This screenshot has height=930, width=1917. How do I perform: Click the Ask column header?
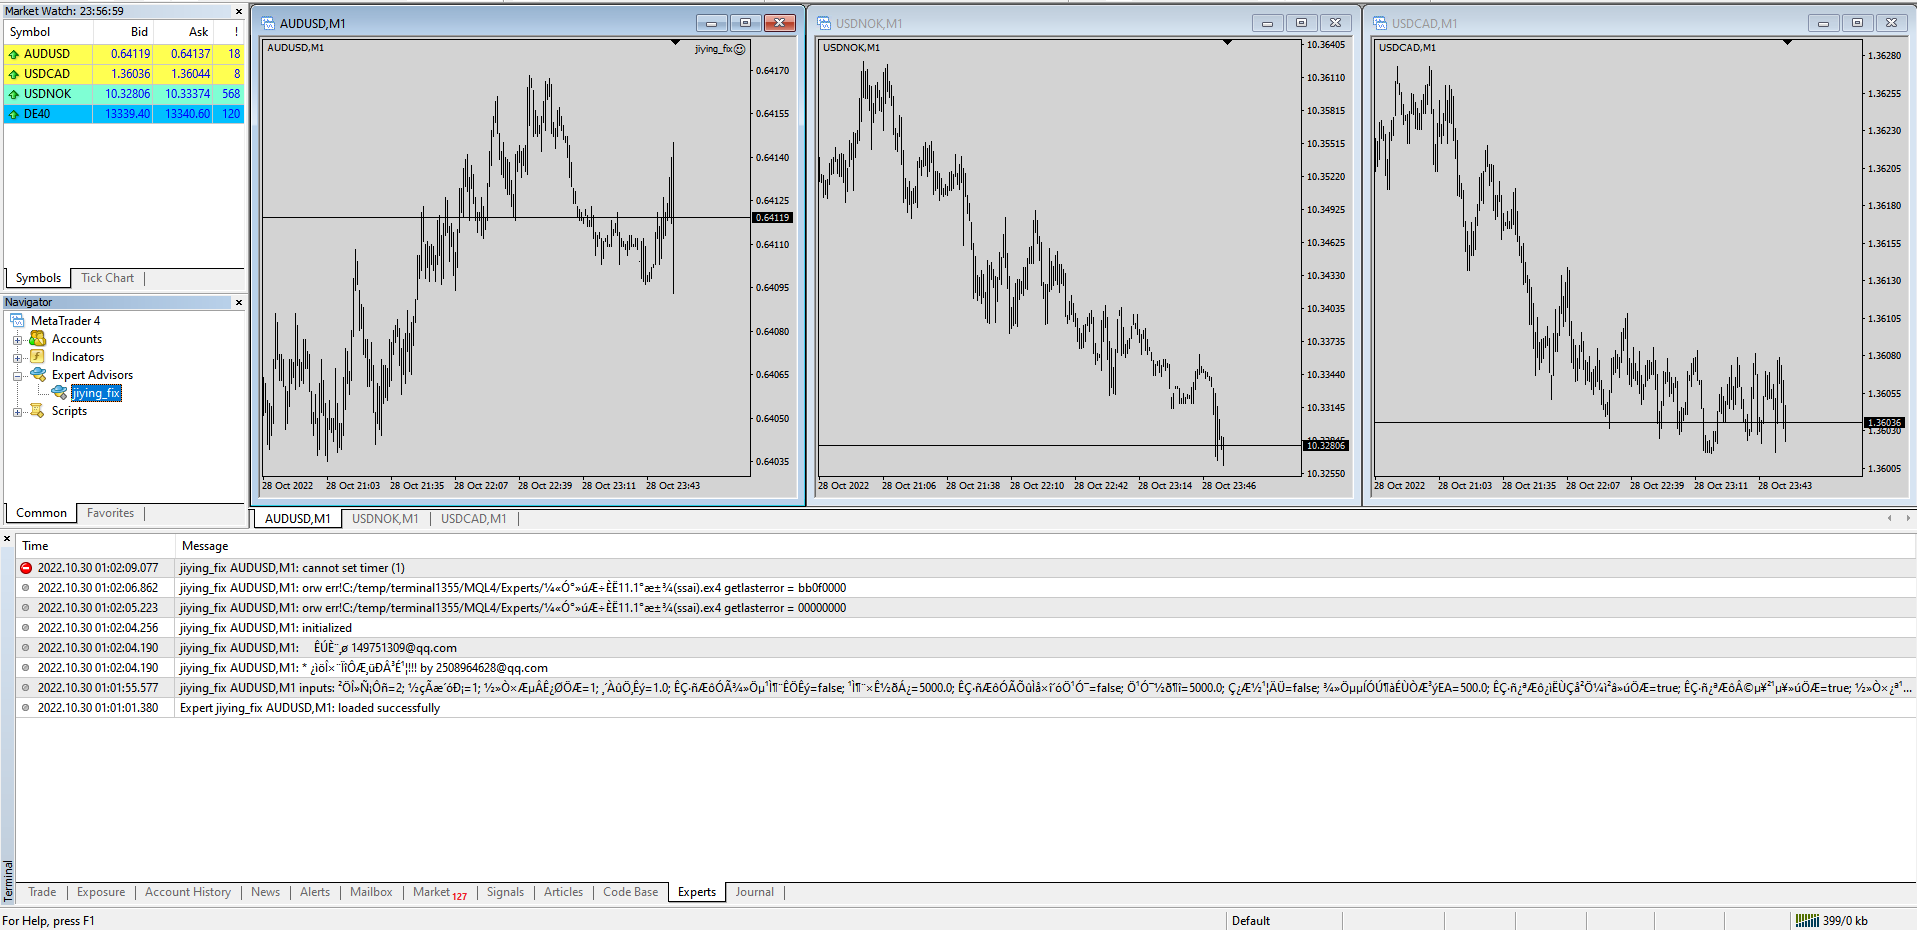tap(183, 32)
